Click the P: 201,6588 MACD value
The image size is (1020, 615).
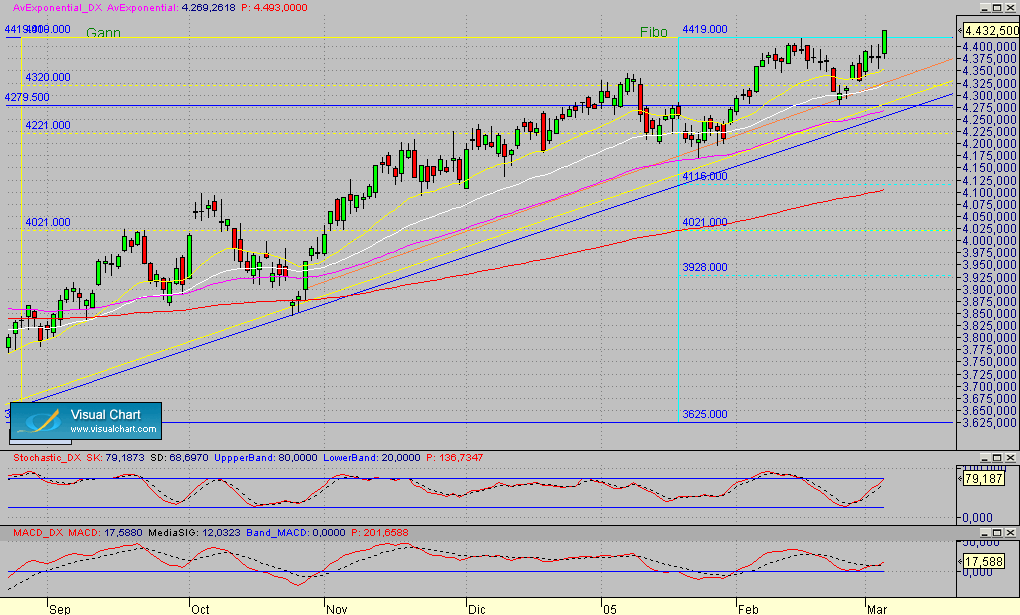380,532
